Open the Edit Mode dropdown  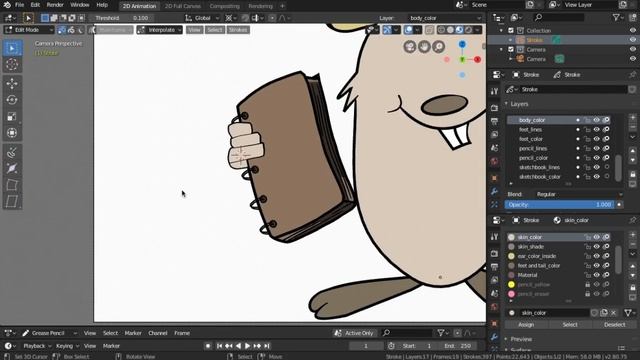(x=29, y=30)
